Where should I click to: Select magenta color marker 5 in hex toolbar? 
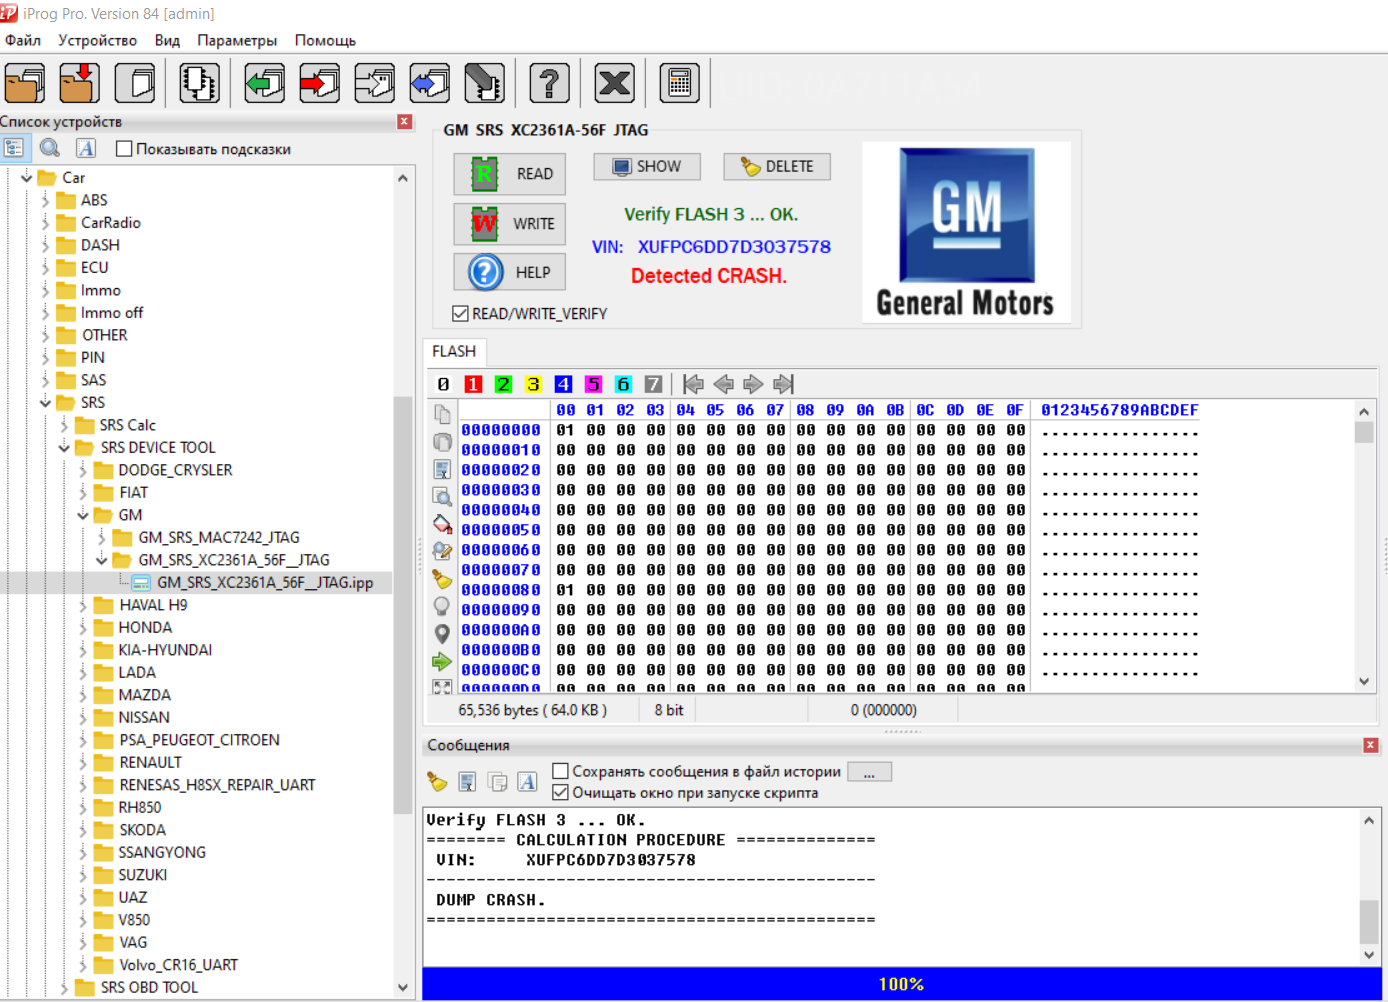[593, 384]
